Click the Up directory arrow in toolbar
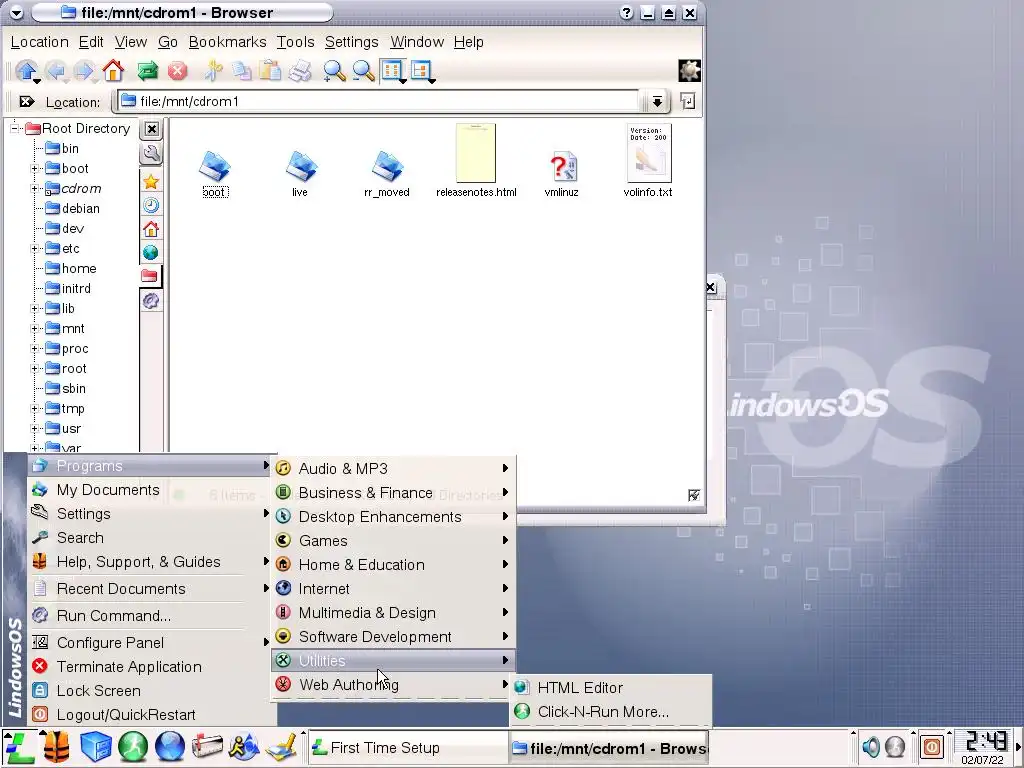Screen dimensions: 1024x768 26,71
